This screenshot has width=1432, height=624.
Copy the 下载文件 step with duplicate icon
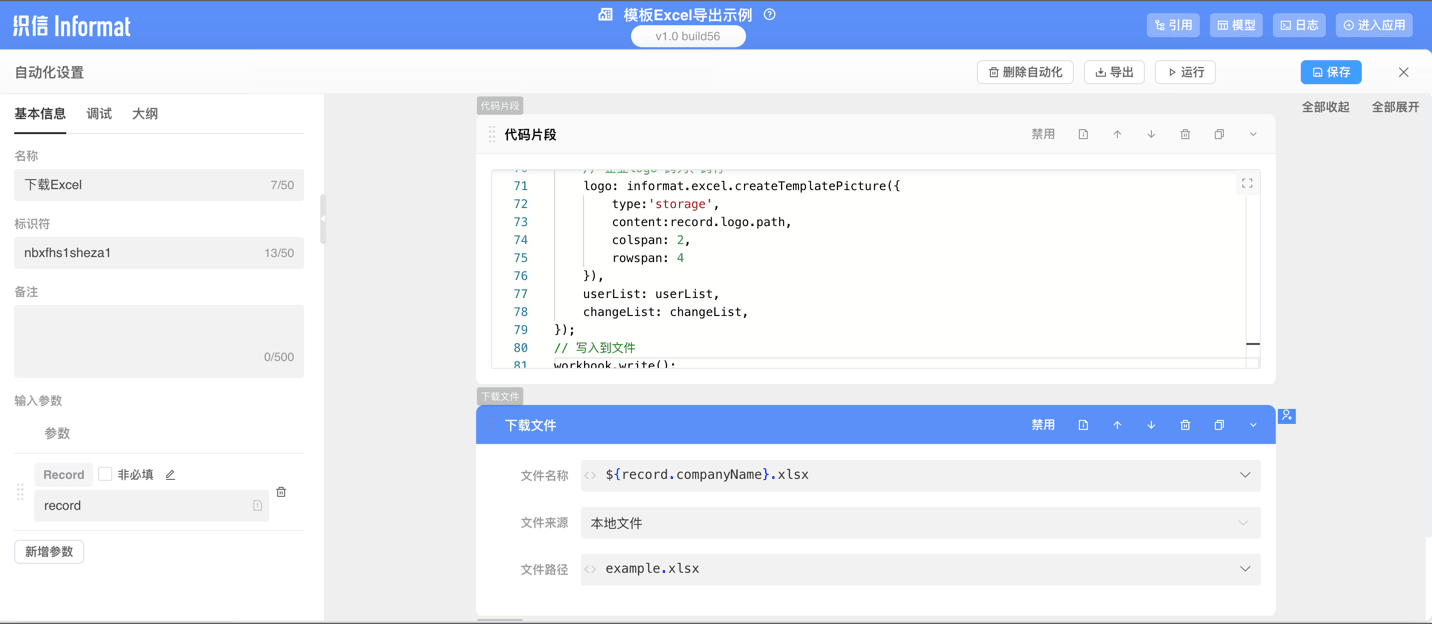(1219, 425)
